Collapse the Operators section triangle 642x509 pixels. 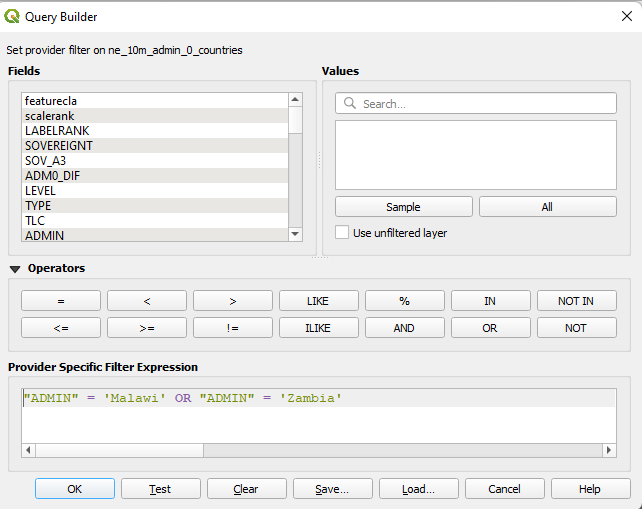(x=15, y=269)
